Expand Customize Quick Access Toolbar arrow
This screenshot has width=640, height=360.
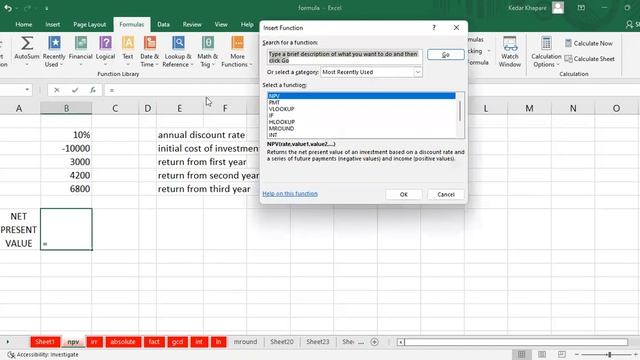tap(47, 8)
